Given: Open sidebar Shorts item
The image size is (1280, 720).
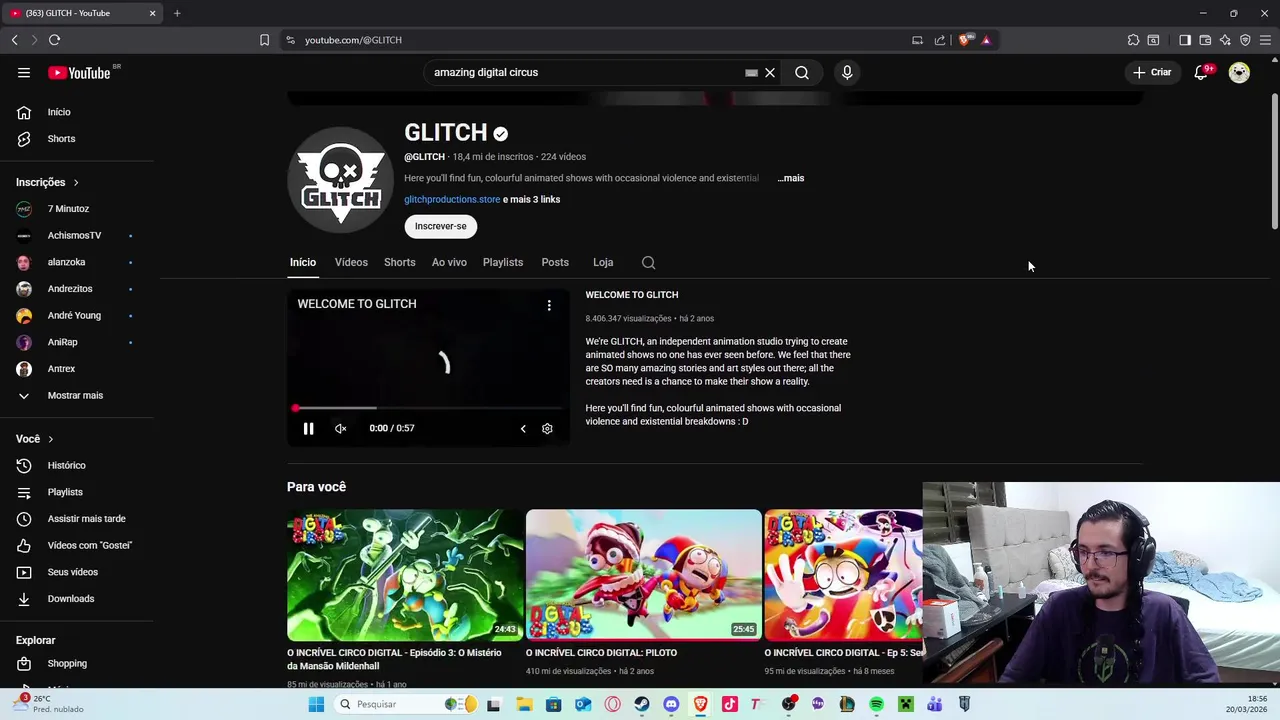Looking at the screenshot, I should click(77, 139).
